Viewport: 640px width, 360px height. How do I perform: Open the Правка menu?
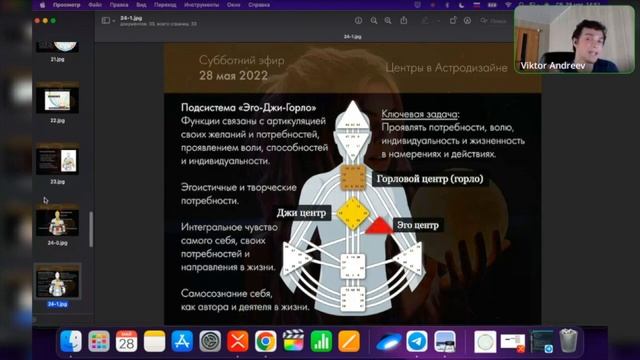119,5
